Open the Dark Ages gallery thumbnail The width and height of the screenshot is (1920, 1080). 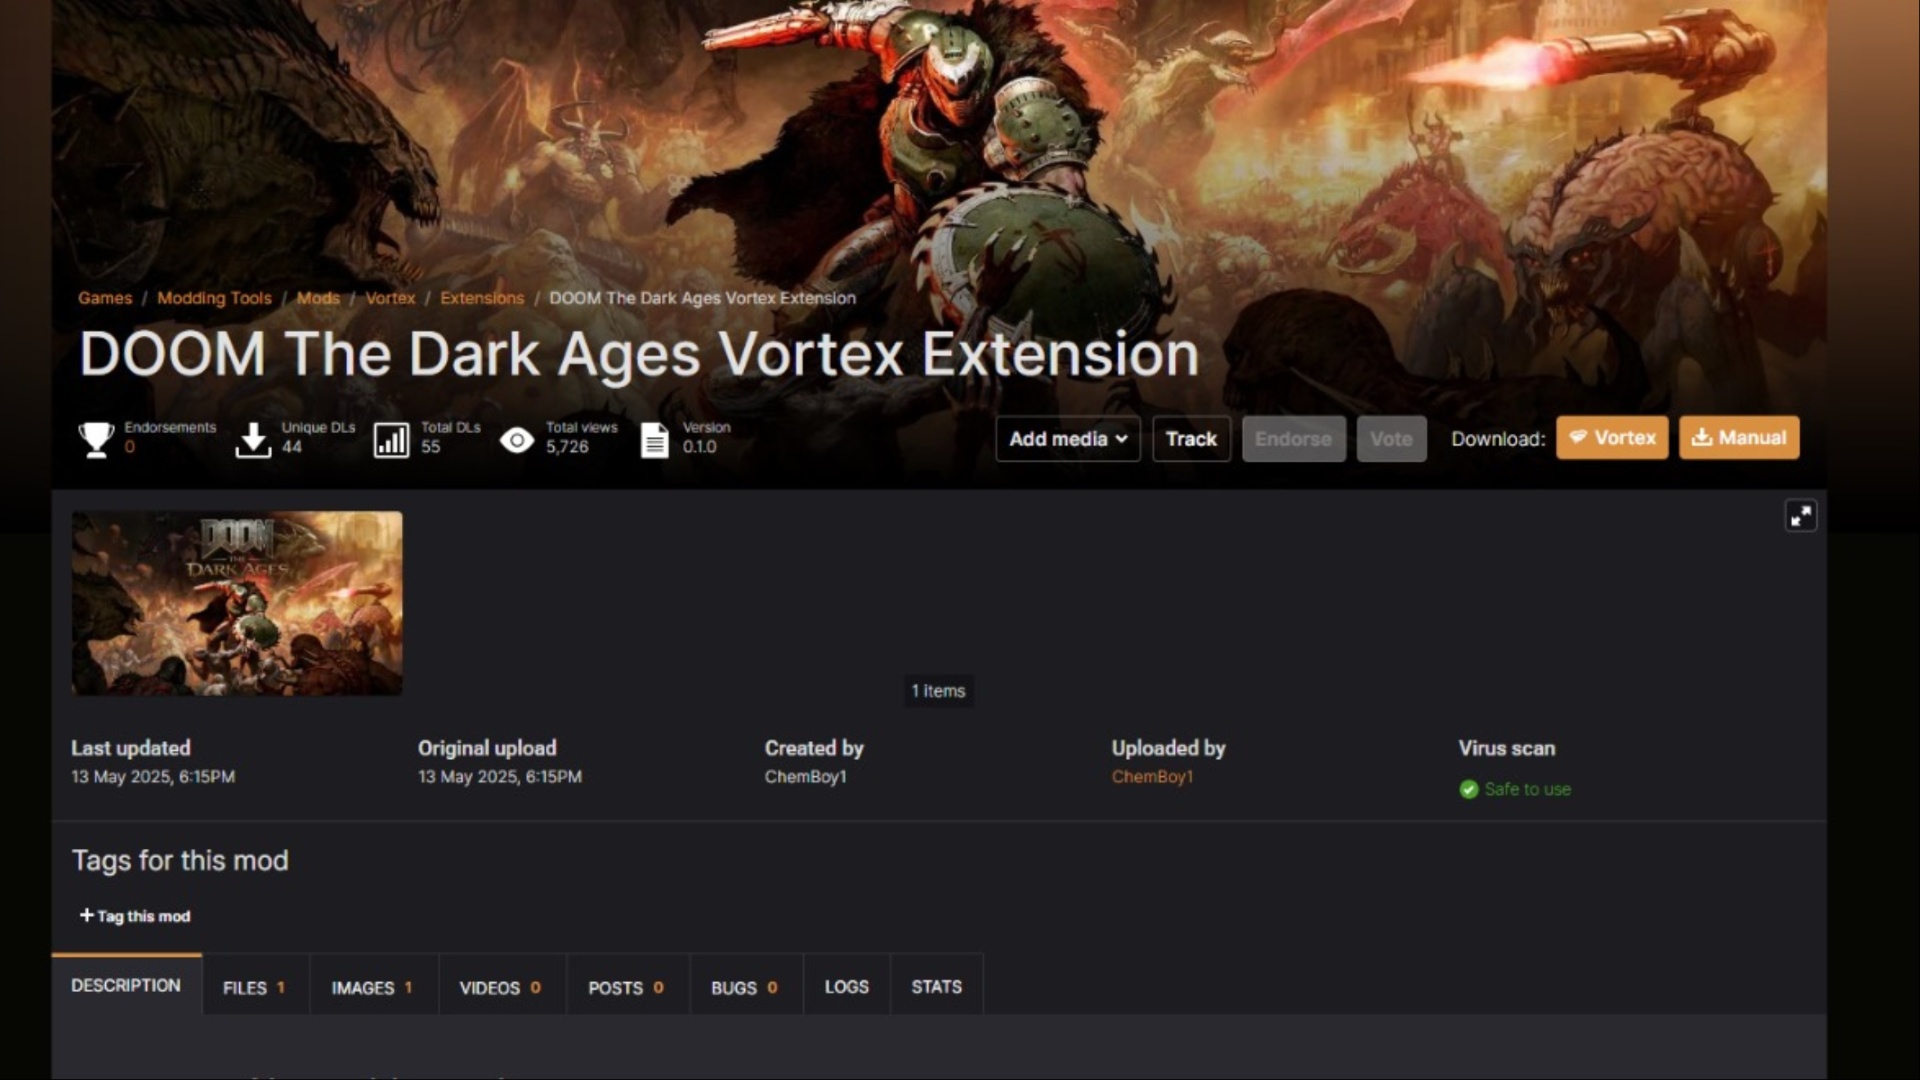pyautogui.click(x=237, y=603)
